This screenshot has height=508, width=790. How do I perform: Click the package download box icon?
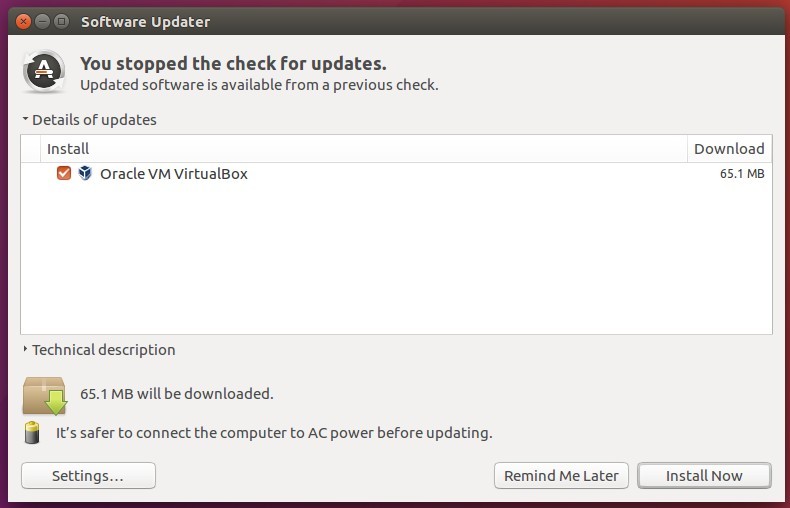[x=44, y=396]
